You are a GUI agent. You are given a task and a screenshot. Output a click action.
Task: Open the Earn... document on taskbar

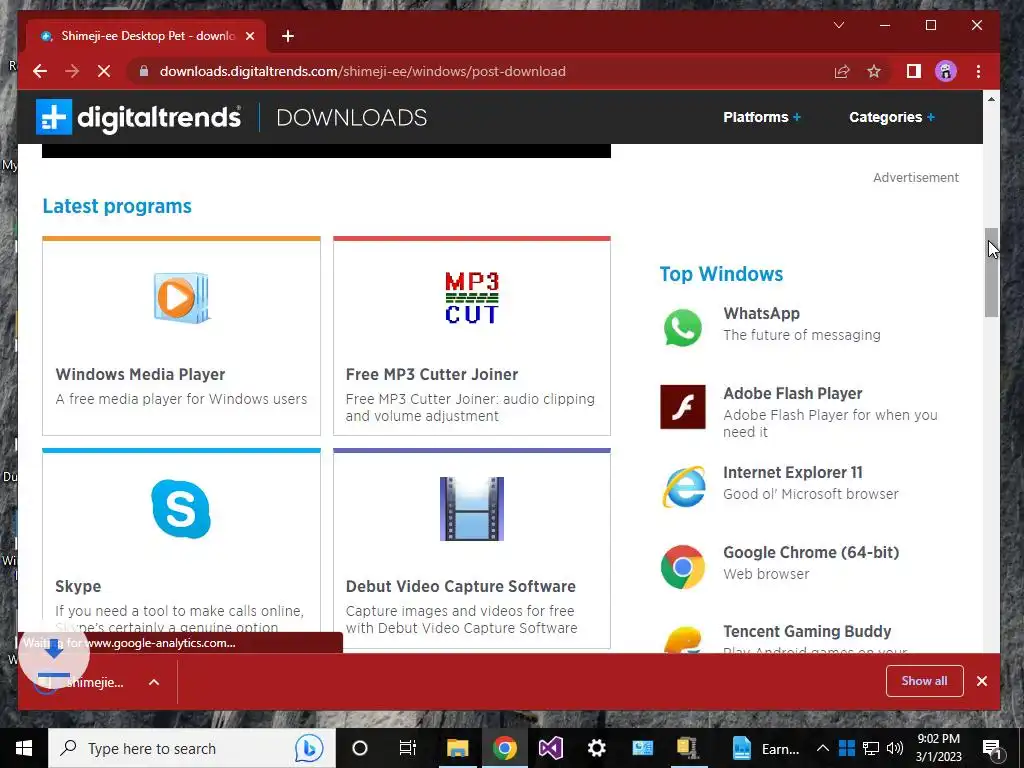[x=766, y=748]
